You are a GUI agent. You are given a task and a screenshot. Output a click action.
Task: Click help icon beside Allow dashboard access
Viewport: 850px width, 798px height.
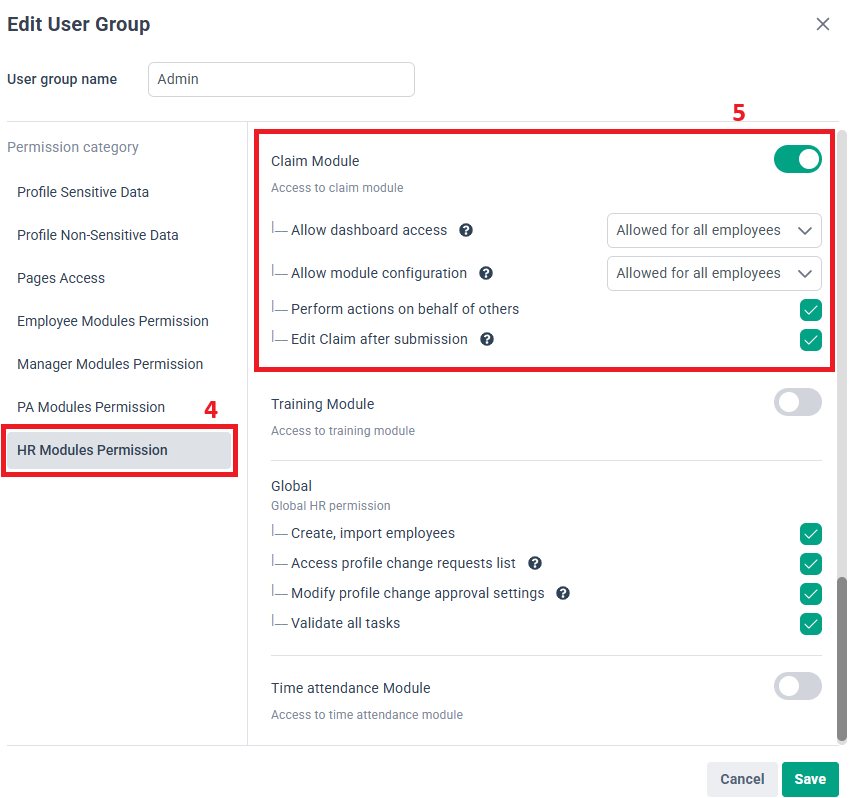click(x=466, y=230)
